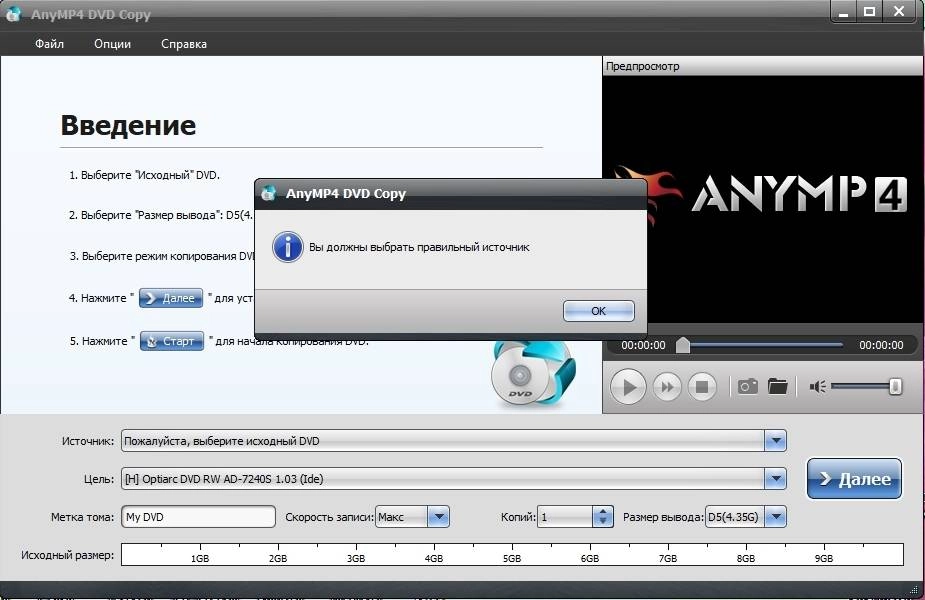Image resolution: width=925 pixels, height=600 pixels.
Task: Expand the Источник dropdown
Action: pyautogui.click(x=775, y=441)
